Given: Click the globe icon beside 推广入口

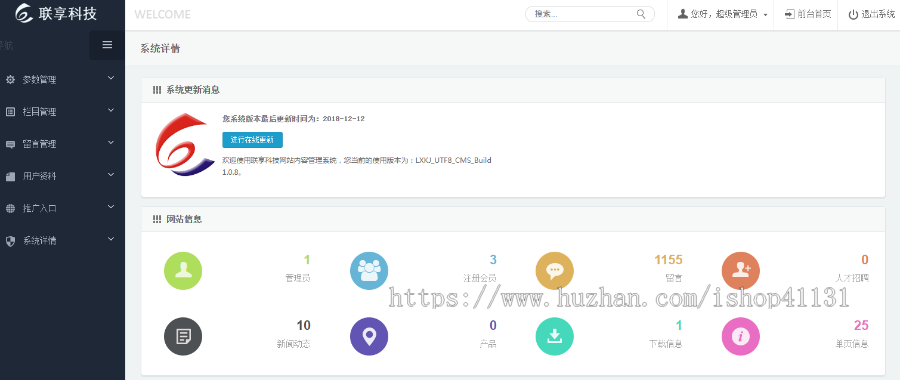Looking at the screenshot, I should point(10,208).
